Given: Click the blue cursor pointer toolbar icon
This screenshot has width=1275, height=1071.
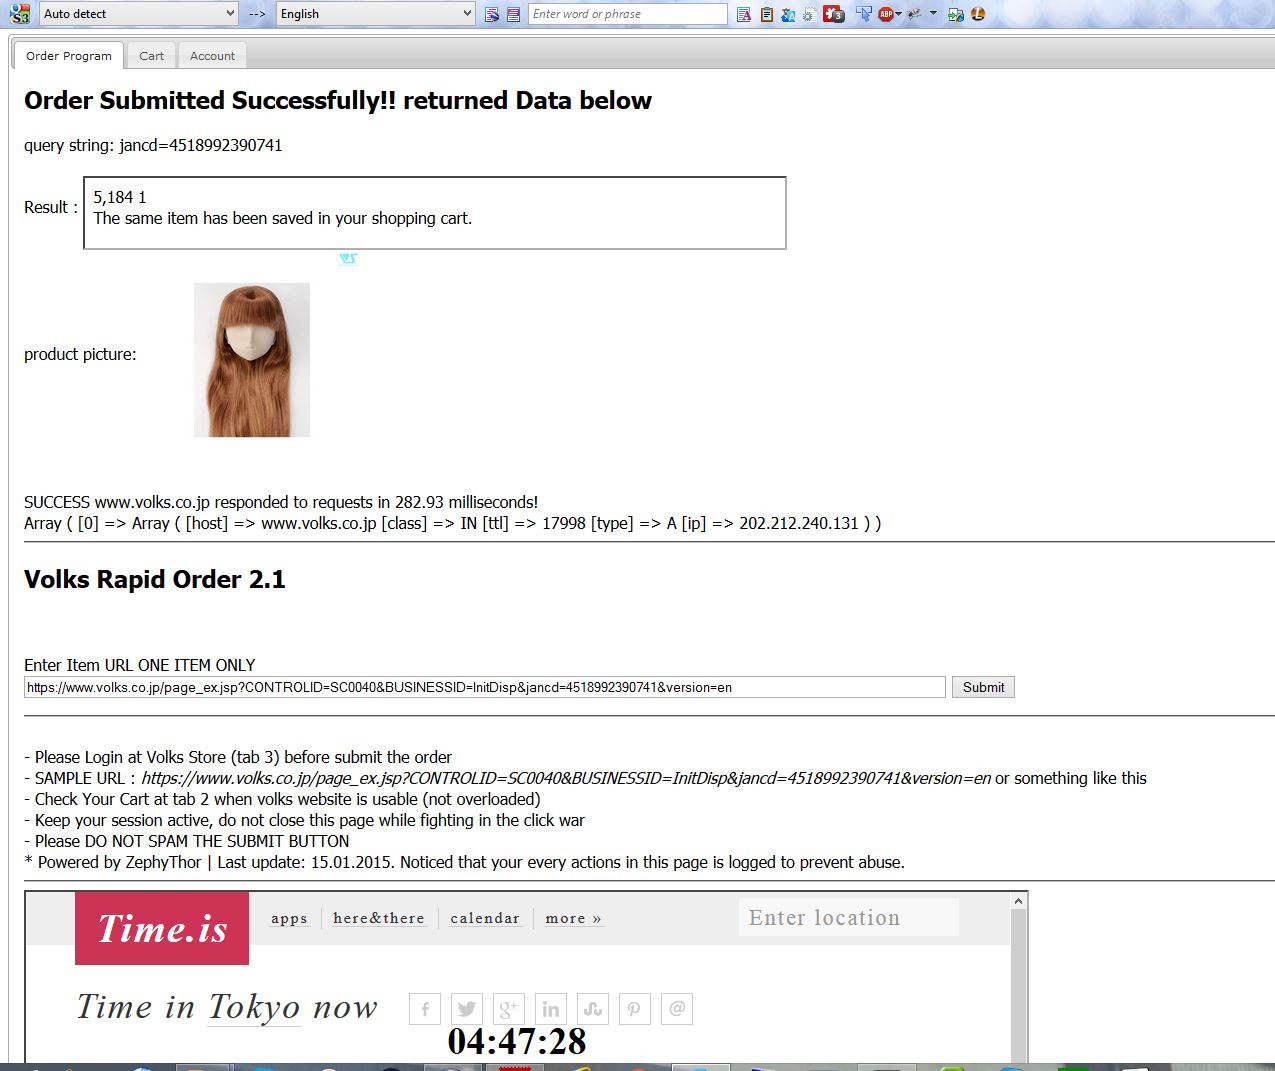Looking at the screenshot, I should [863, 14].
